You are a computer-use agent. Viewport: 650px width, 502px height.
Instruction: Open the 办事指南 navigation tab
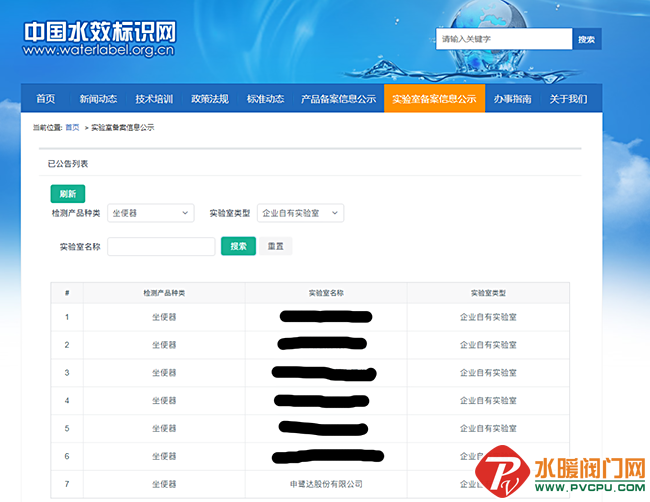pyautogui.click(x=512, y=99)
